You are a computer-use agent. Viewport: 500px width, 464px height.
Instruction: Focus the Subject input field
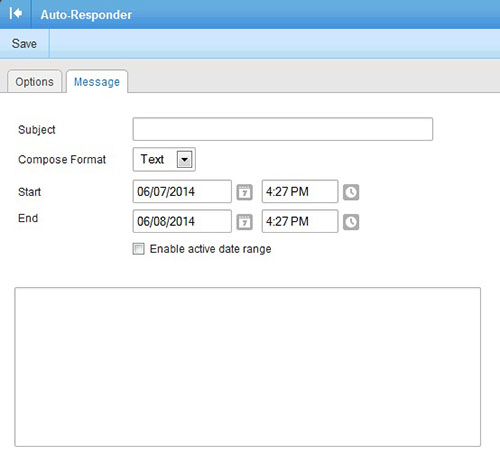coord(283,129)
